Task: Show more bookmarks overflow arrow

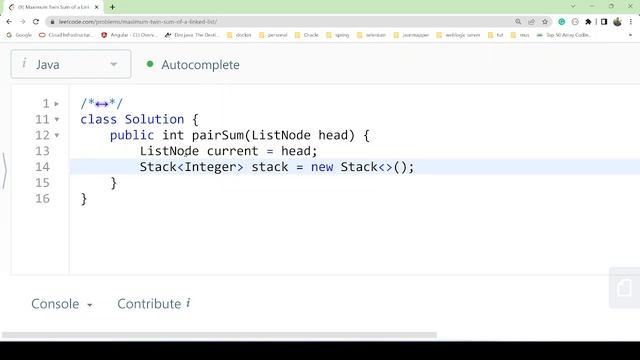Action: tap(630, 35)
